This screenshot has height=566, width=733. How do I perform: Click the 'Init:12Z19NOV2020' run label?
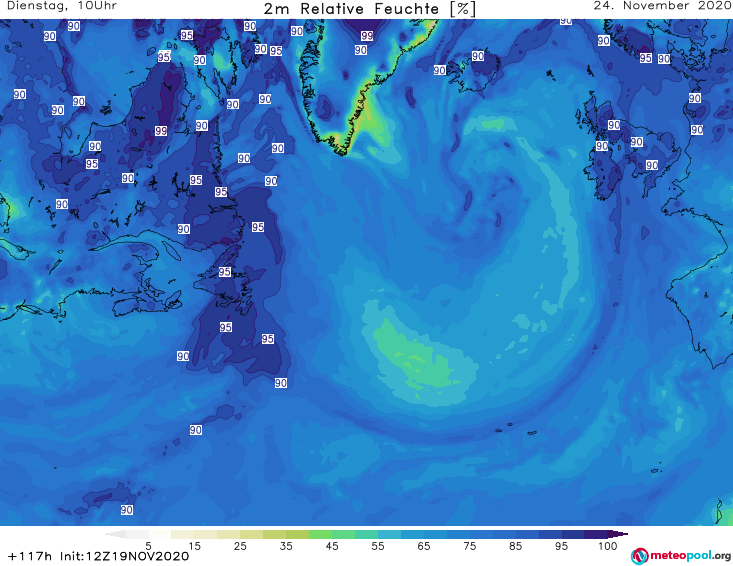pos(124,556)
